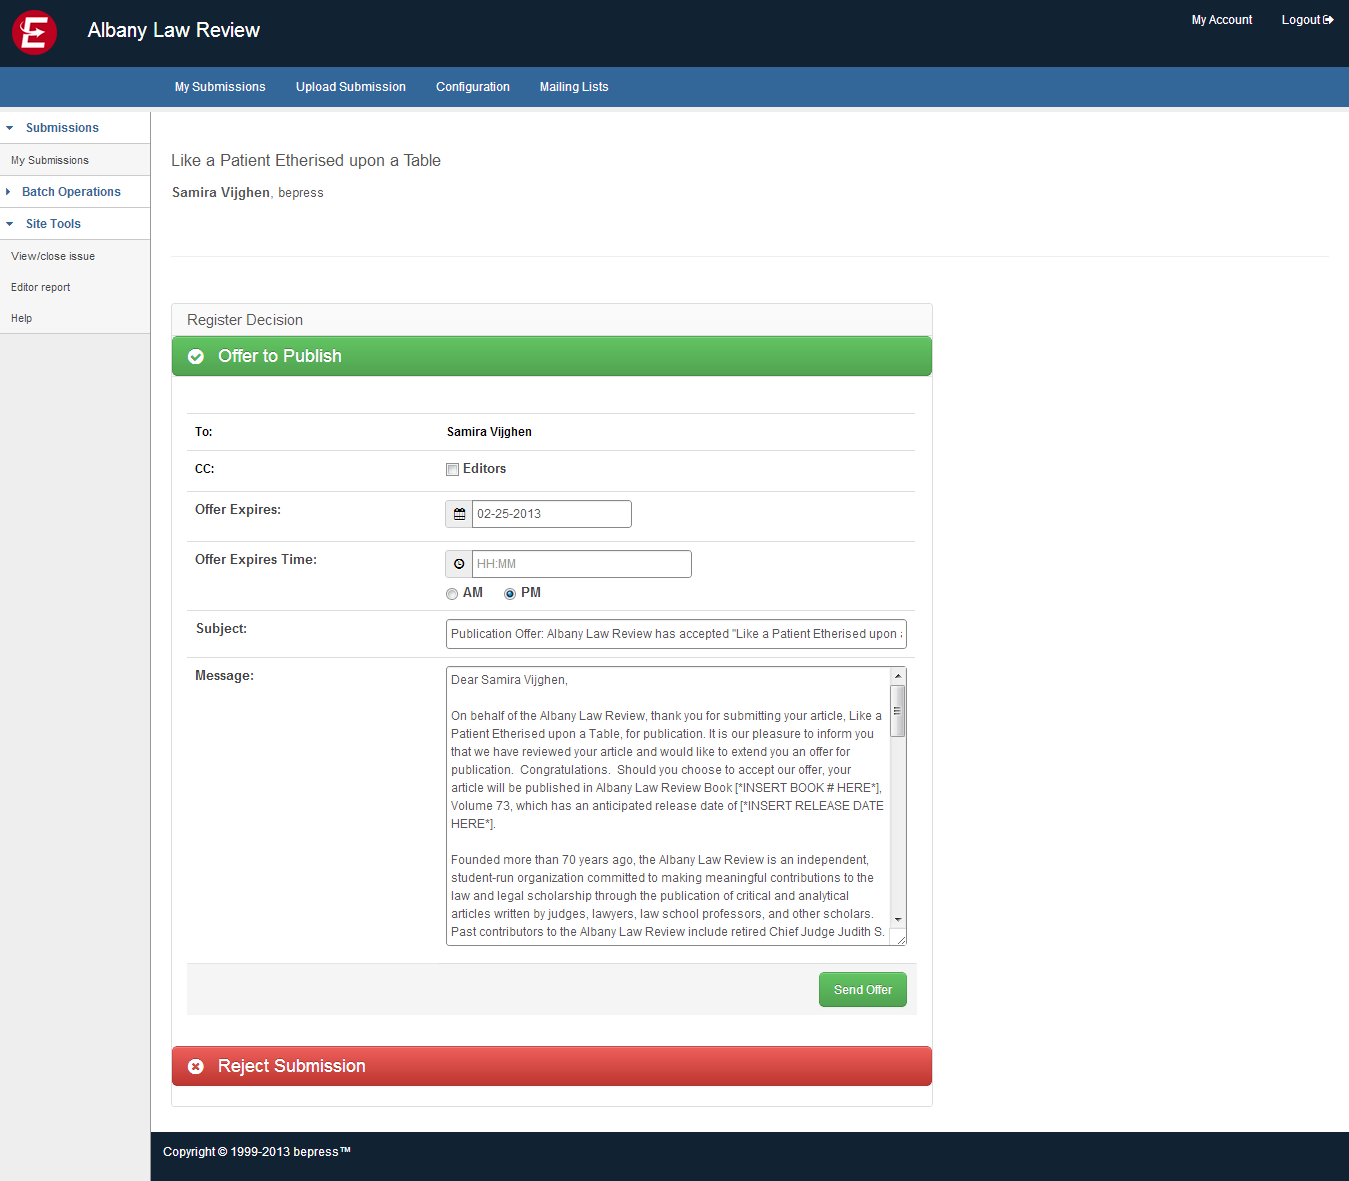Click the Subject text field
This screenshot has height=1181, width=1349.
[x=676, y=634]
